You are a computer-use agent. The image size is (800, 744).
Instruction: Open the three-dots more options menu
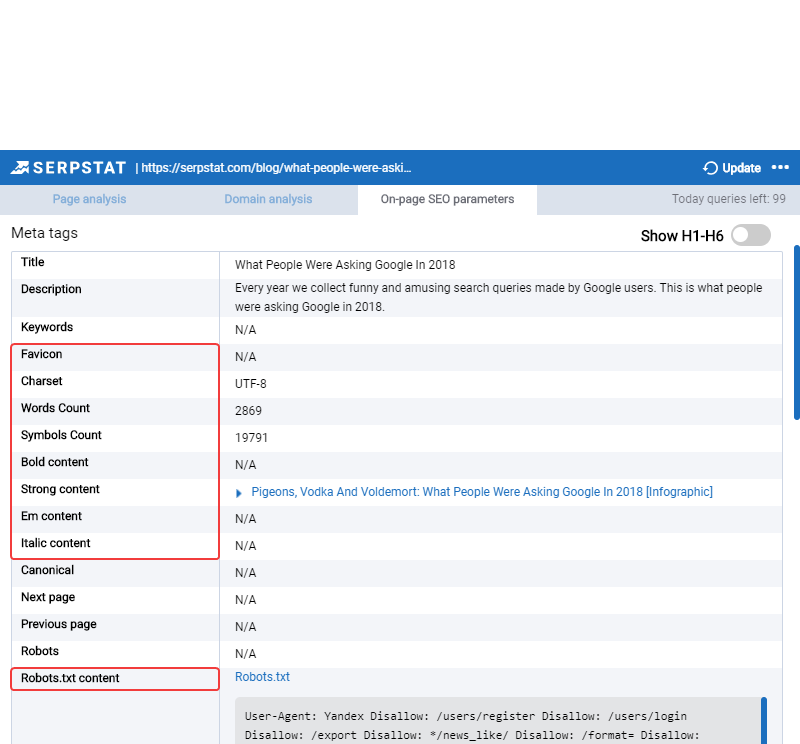tap(780, 167)
